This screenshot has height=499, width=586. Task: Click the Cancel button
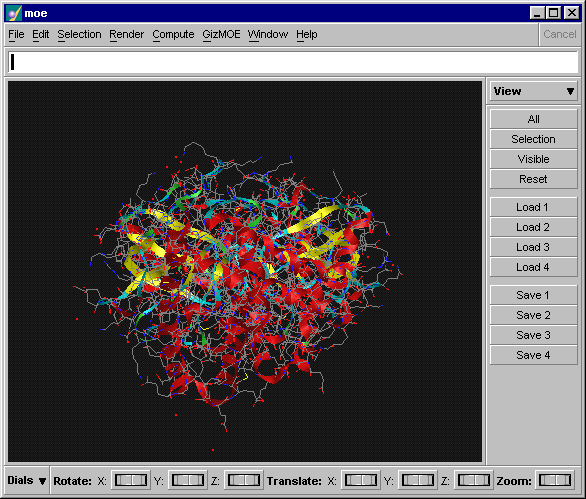click(x=559, y=34)
